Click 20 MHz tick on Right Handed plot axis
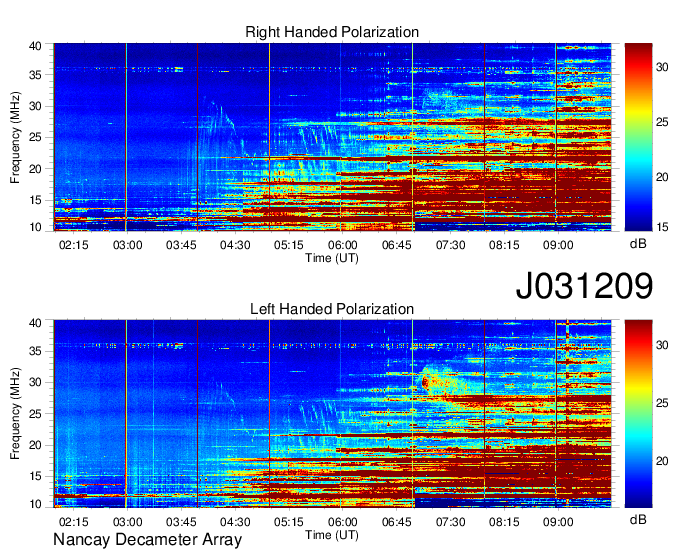 point(35,169)
